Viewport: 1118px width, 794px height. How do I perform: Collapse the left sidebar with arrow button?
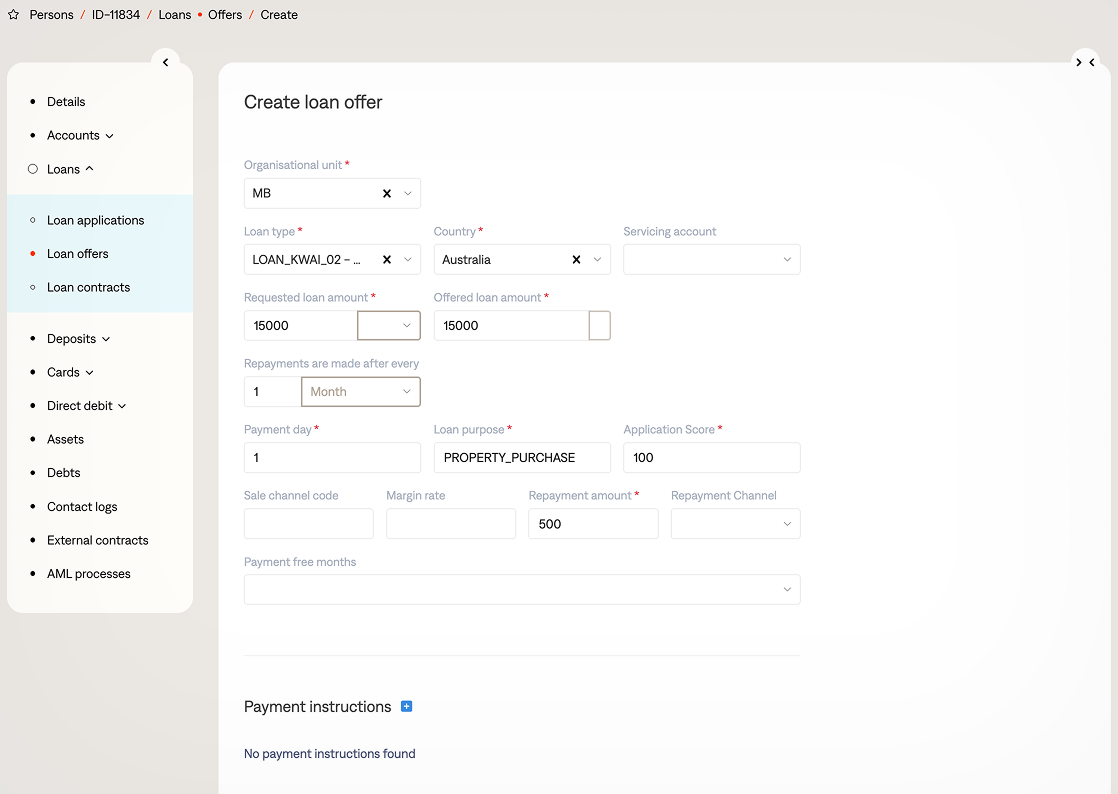(x=165, y=62)
